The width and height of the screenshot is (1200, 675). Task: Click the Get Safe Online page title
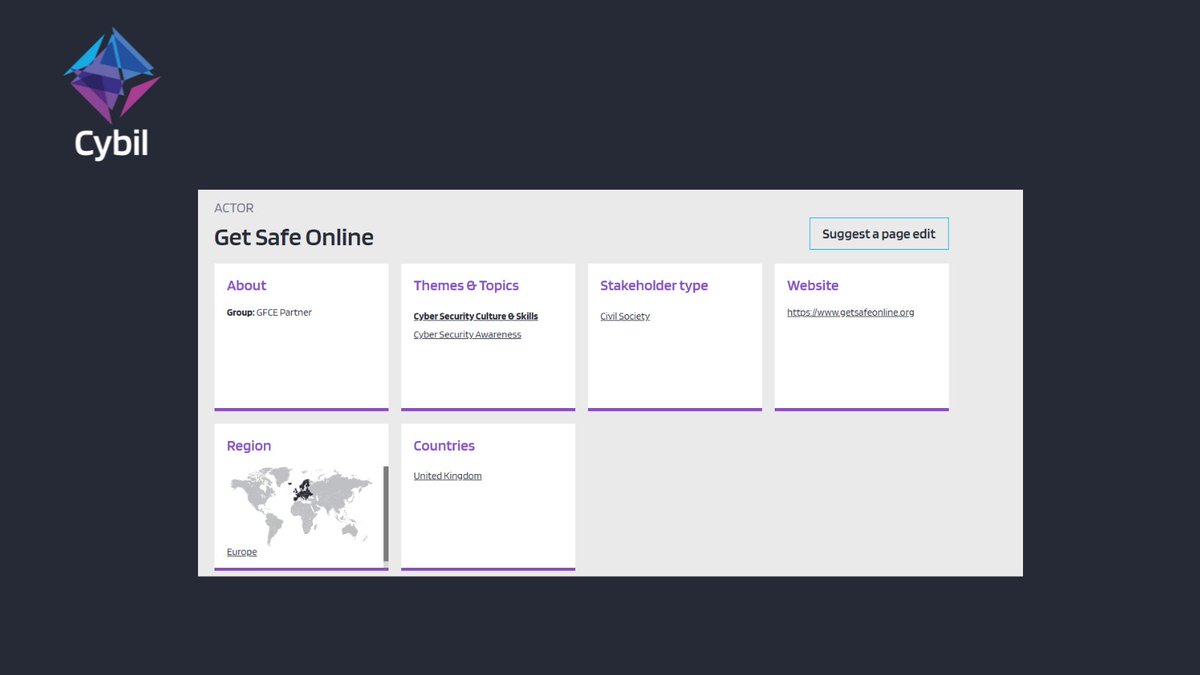pos(293,237)
